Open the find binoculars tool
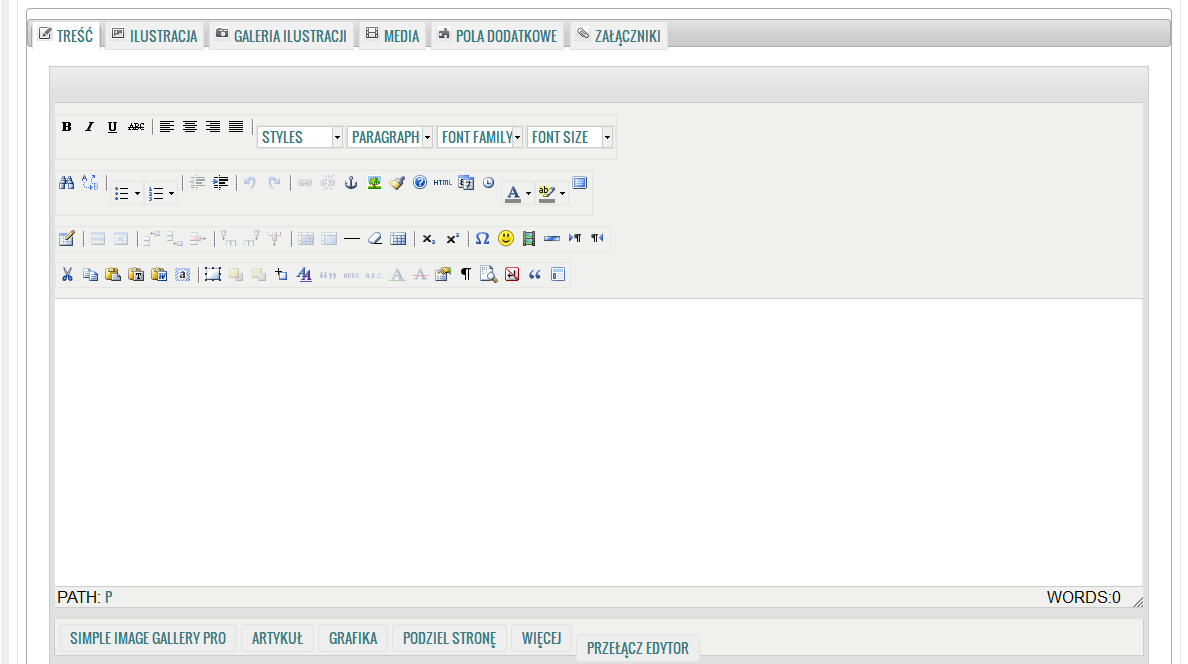 [x=67, y=183]
